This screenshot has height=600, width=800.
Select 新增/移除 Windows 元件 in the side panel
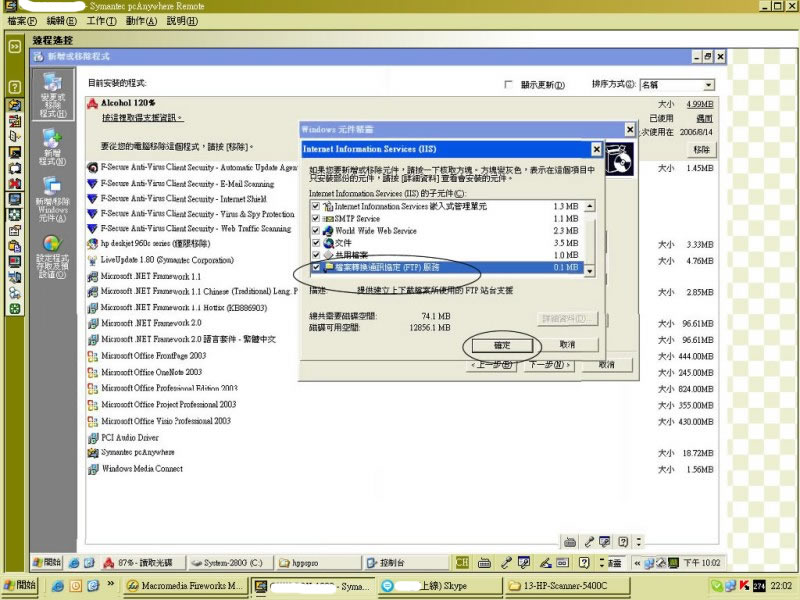click(53, 199)
